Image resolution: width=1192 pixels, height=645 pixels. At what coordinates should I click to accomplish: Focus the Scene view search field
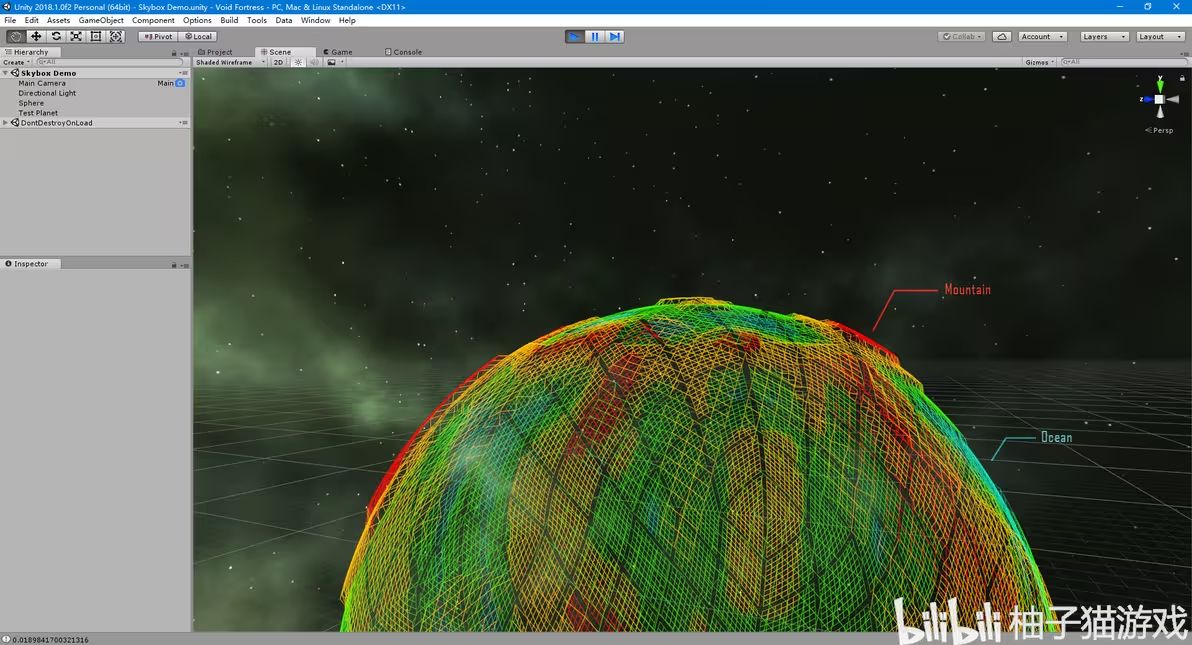click(1123, 62)
